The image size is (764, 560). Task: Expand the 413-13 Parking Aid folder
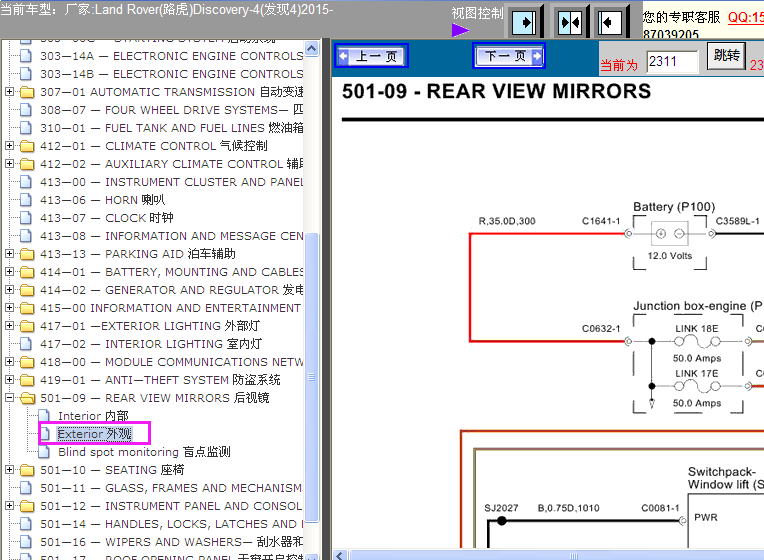coord(9,253)
